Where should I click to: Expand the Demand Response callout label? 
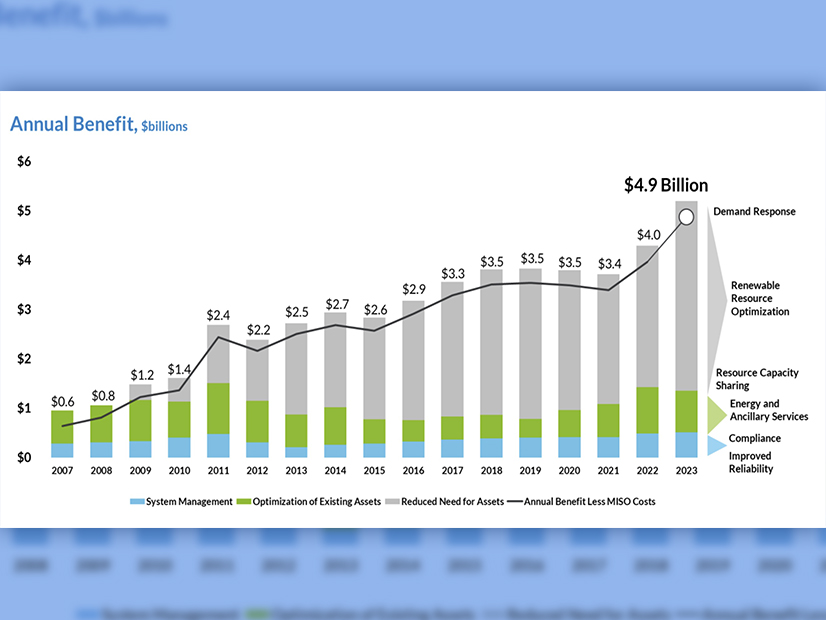755,212
